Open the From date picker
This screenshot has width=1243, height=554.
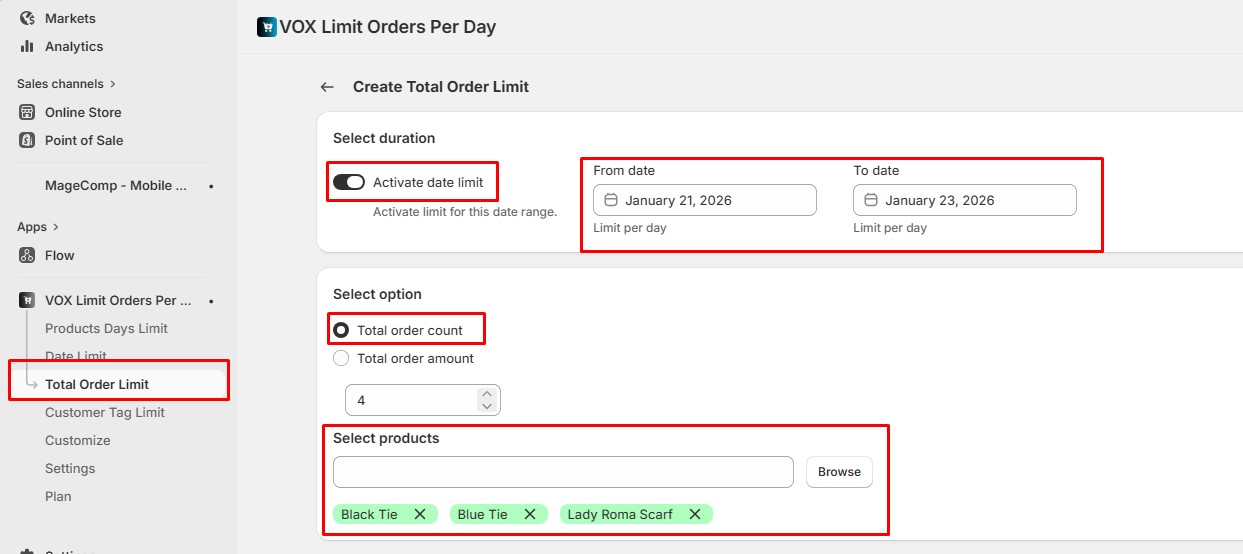[x=704, y=200]
